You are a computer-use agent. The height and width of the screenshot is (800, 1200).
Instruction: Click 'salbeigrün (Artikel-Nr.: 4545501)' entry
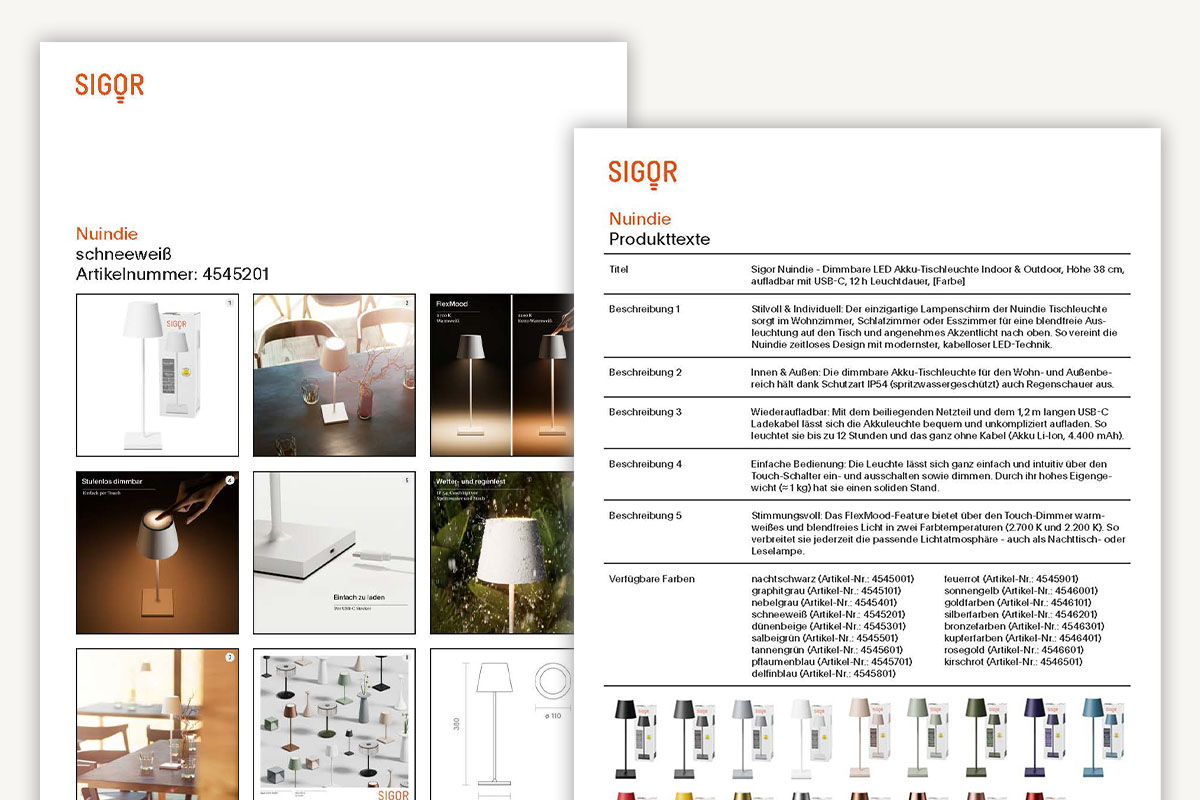[824, 638]
